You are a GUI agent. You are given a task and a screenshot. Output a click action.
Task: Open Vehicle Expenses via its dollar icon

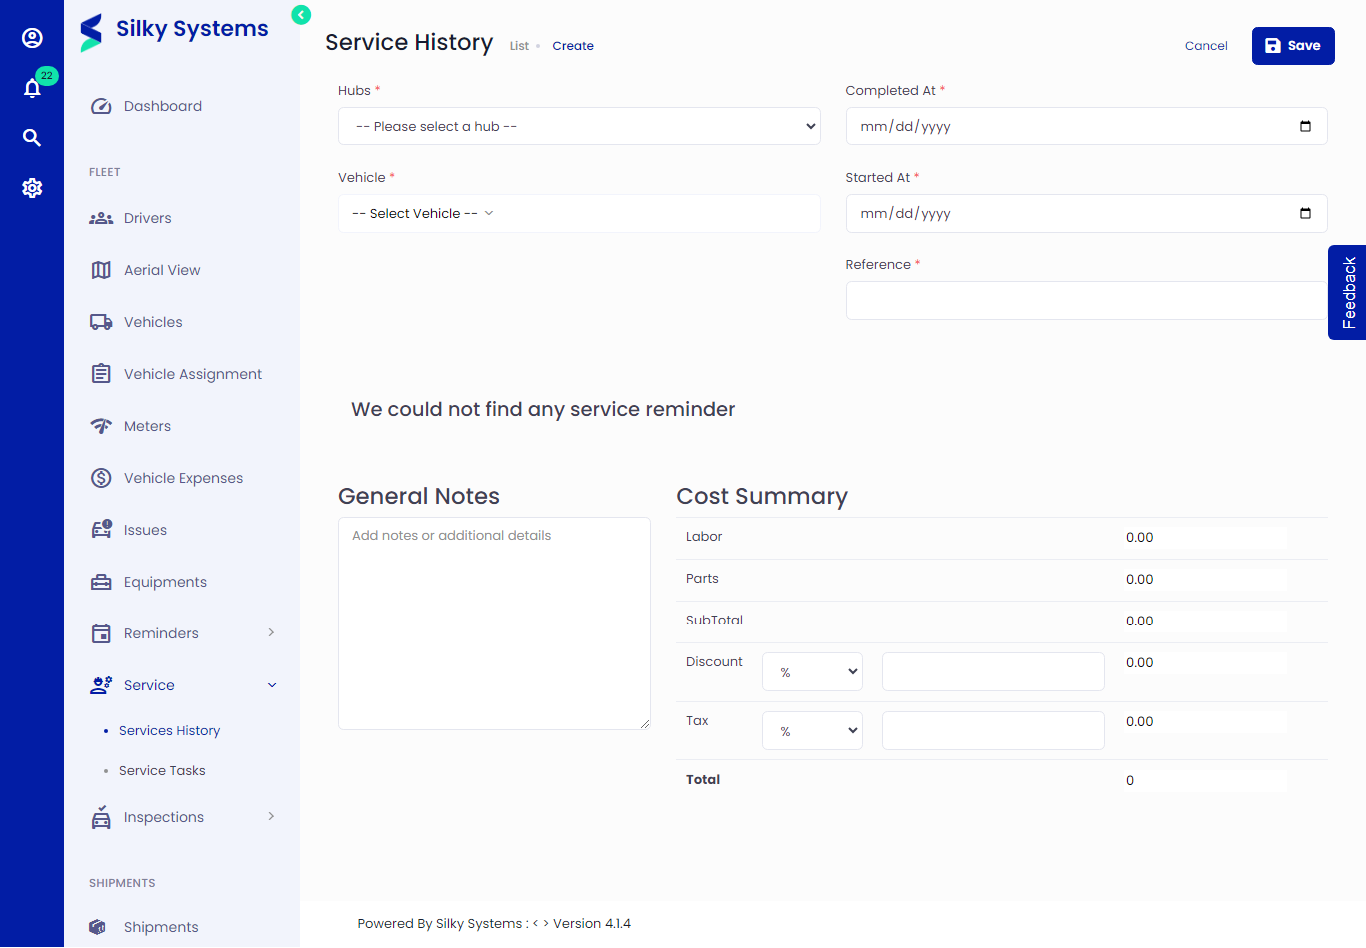[101, 477]
